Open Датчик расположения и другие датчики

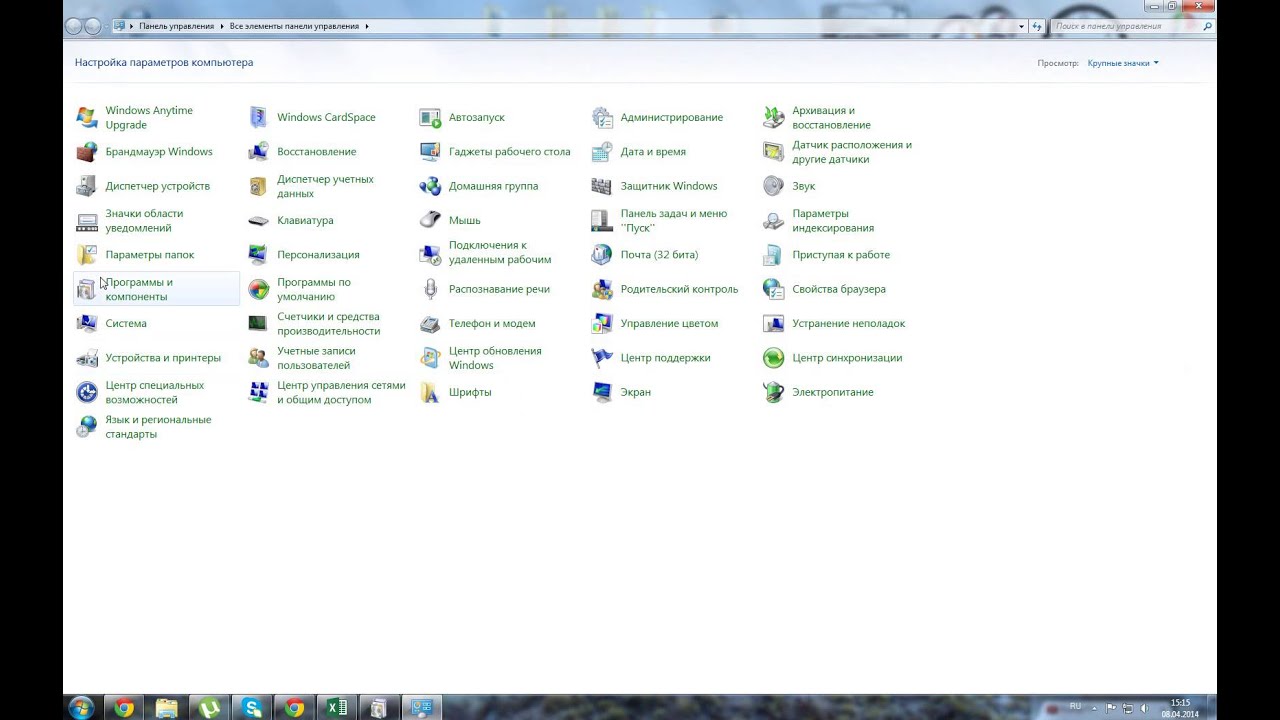click(x=852, y=152)
